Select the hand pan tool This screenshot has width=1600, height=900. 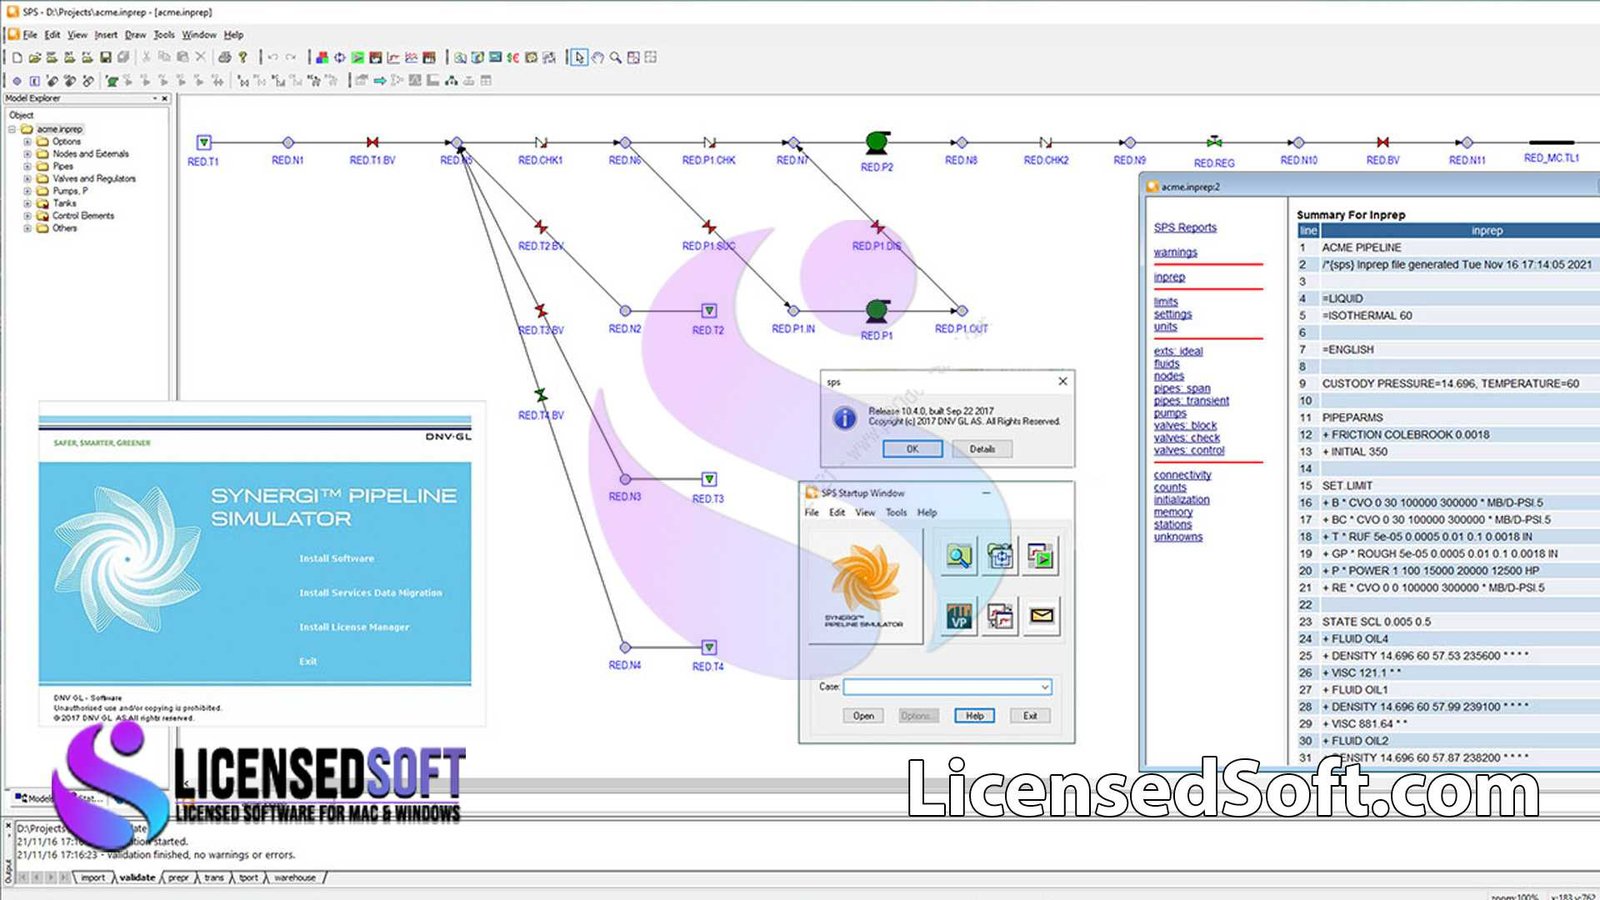[597, 57]
